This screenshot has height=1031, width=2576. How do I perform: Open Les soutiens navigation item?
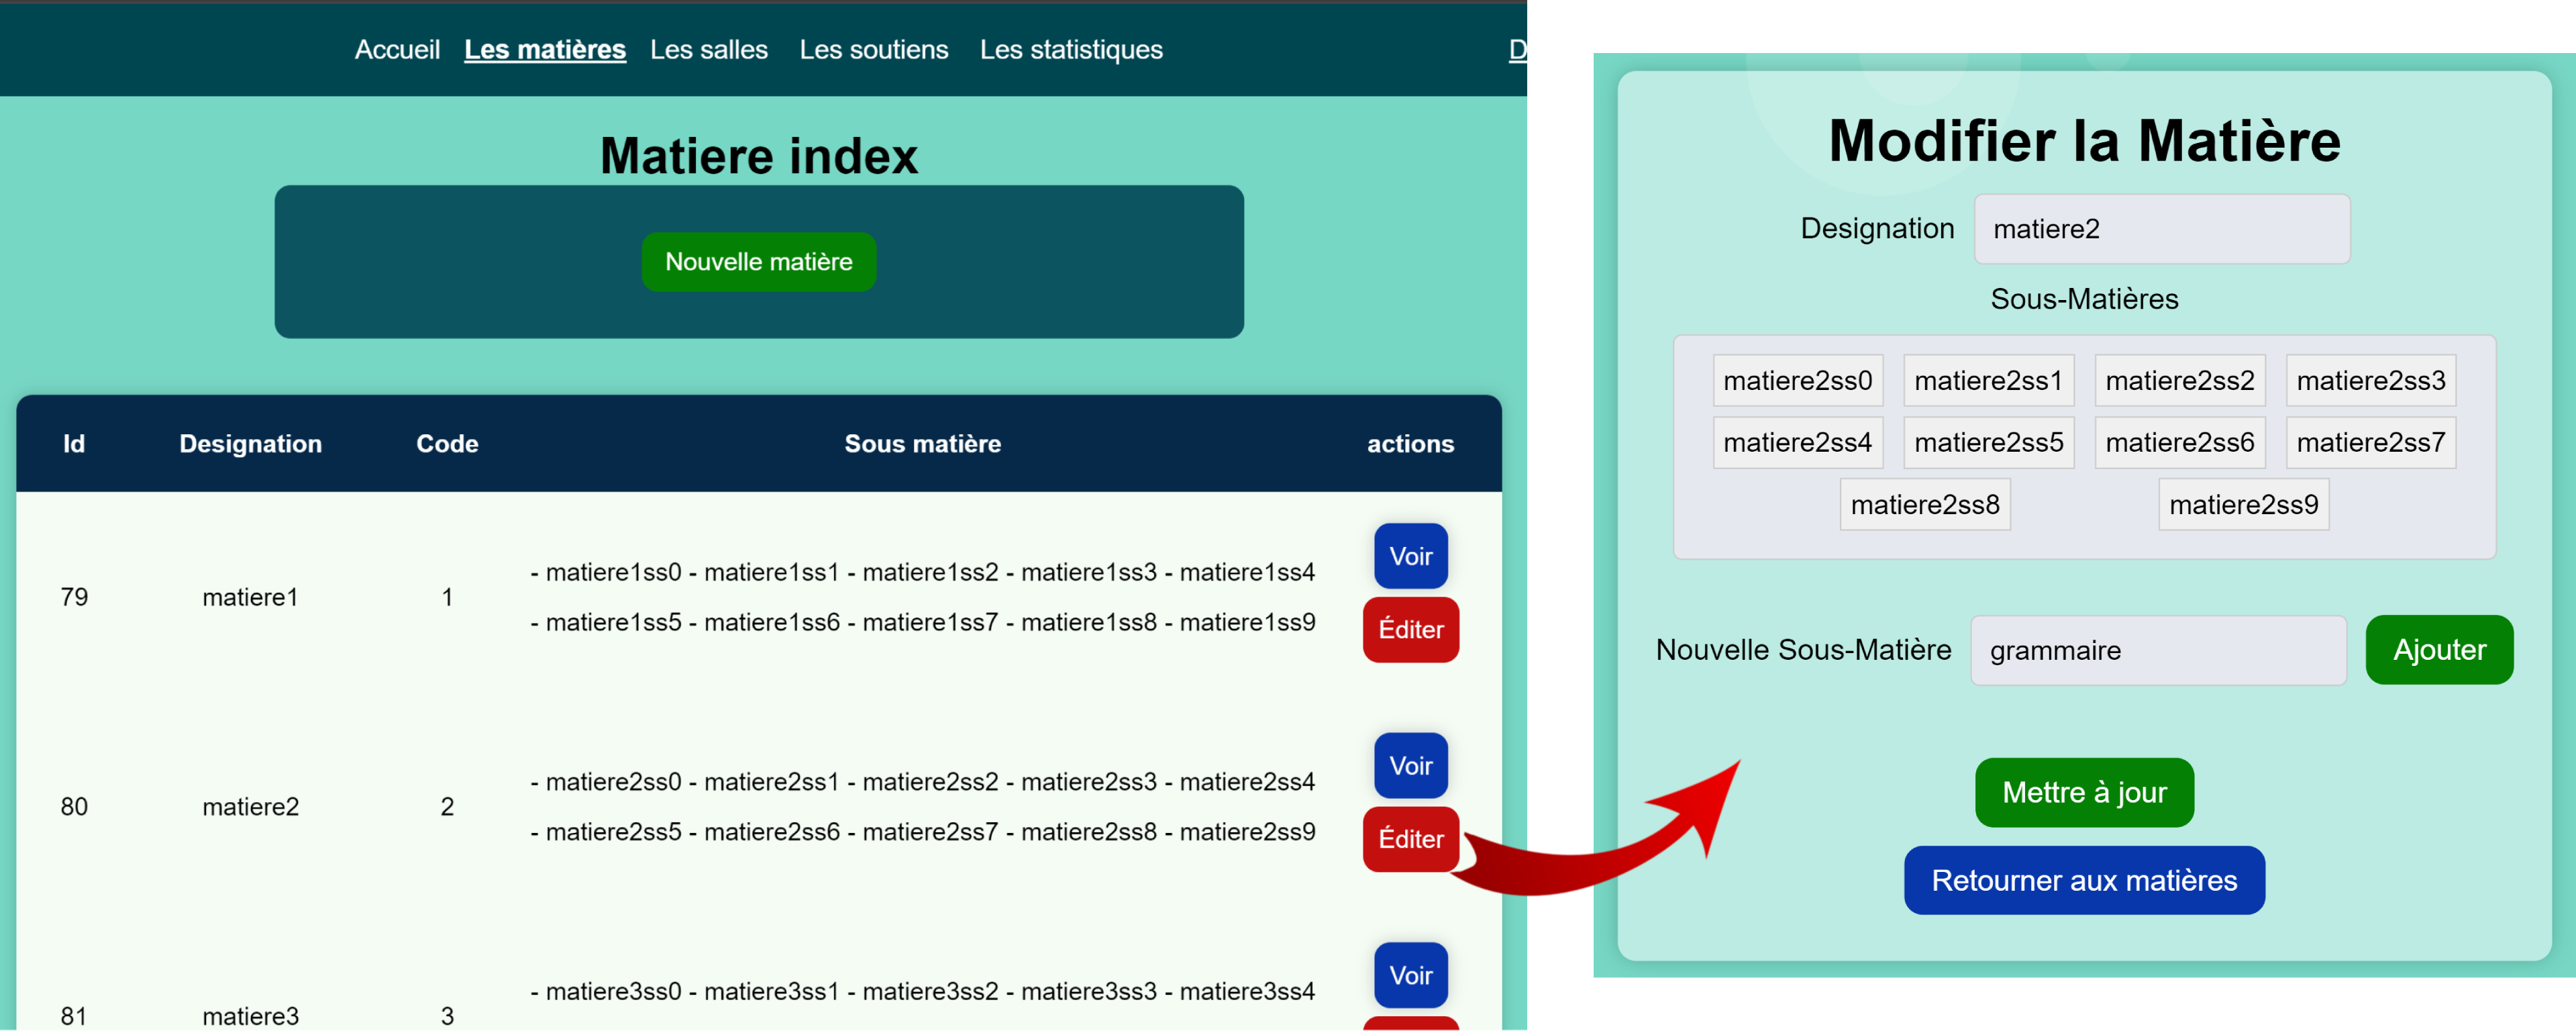873,49
